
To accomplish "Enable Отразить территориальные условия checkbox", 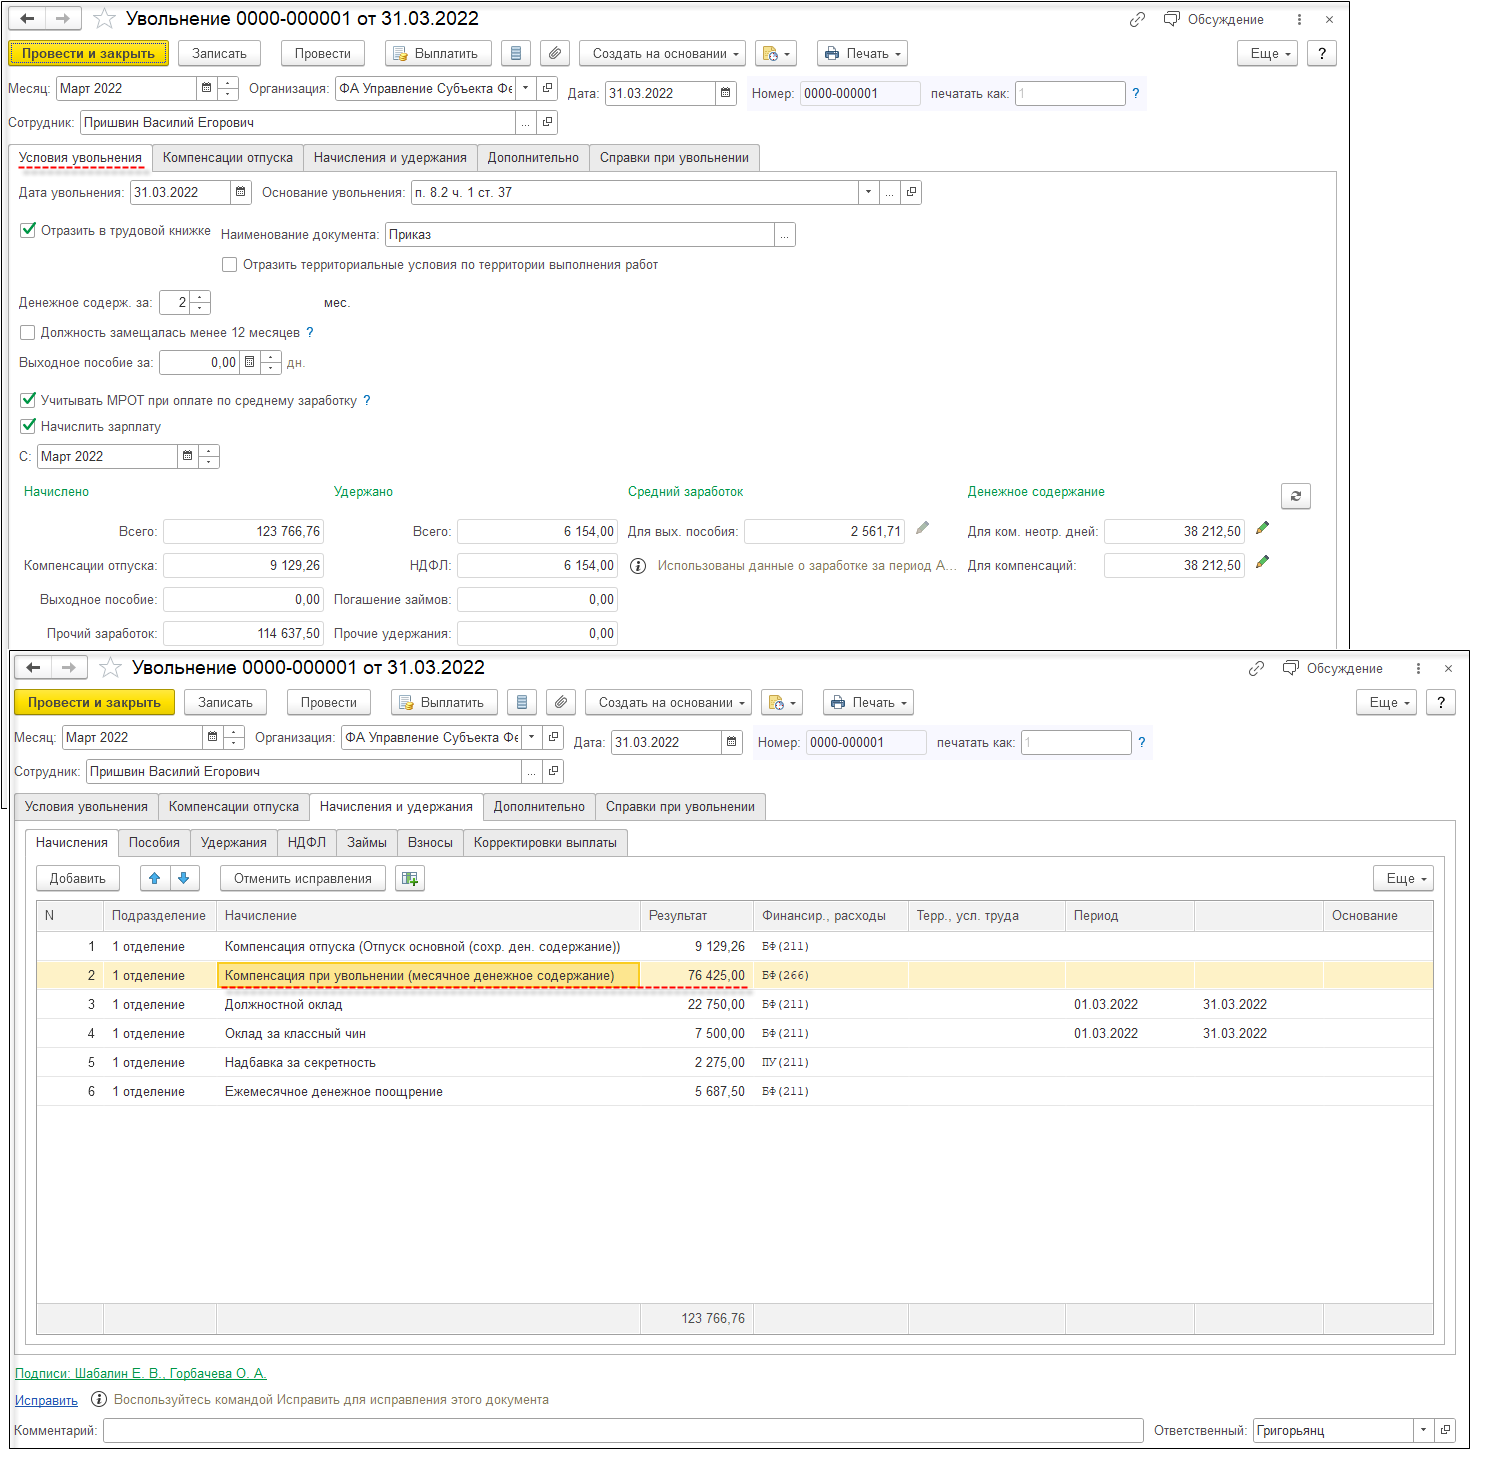I will click(230, 265).
